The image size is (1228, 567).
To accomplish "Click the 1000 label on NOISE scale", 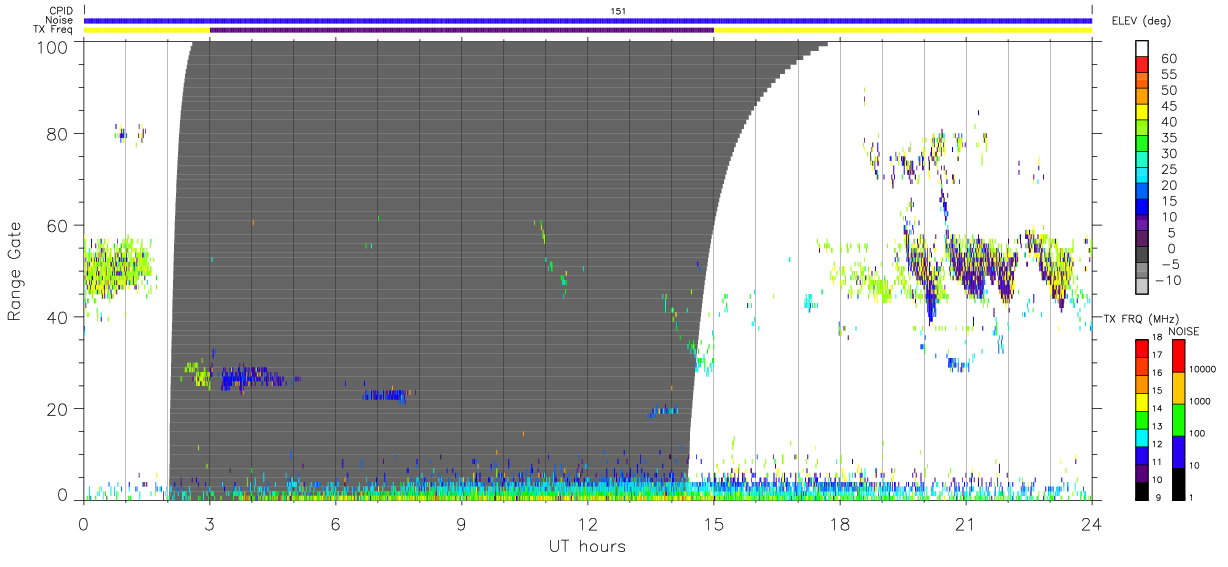I will coord(1201,402).
